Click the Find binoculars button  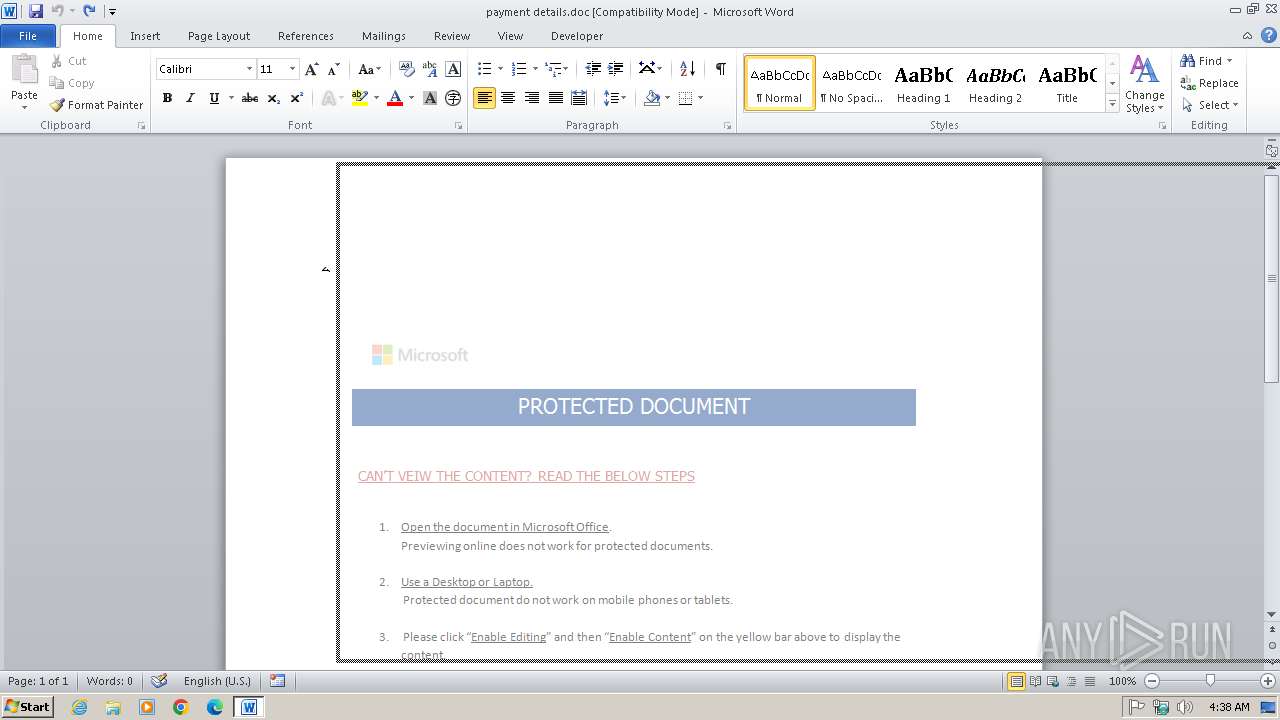coord(1205,61)
